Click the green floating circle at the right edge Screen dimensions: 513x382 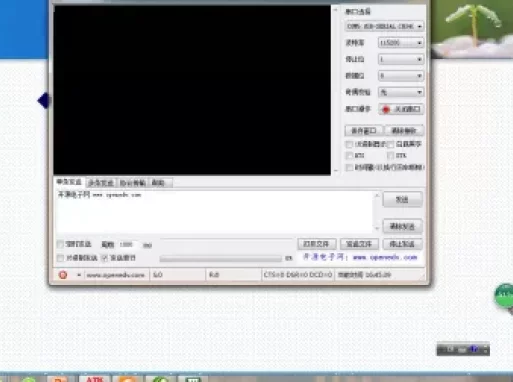tap(504, 296)
